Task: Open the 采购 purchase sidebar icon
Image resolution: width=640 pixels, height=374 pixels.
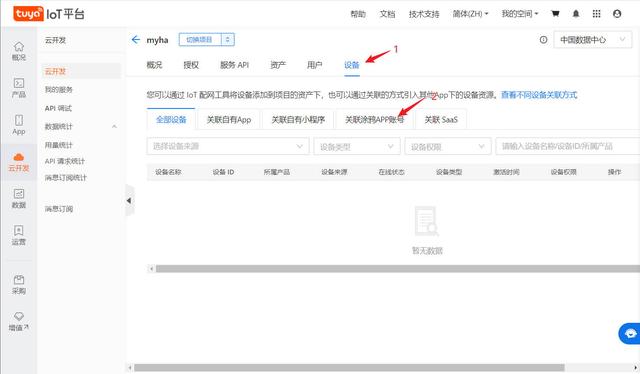Action: tap(19, 285)
